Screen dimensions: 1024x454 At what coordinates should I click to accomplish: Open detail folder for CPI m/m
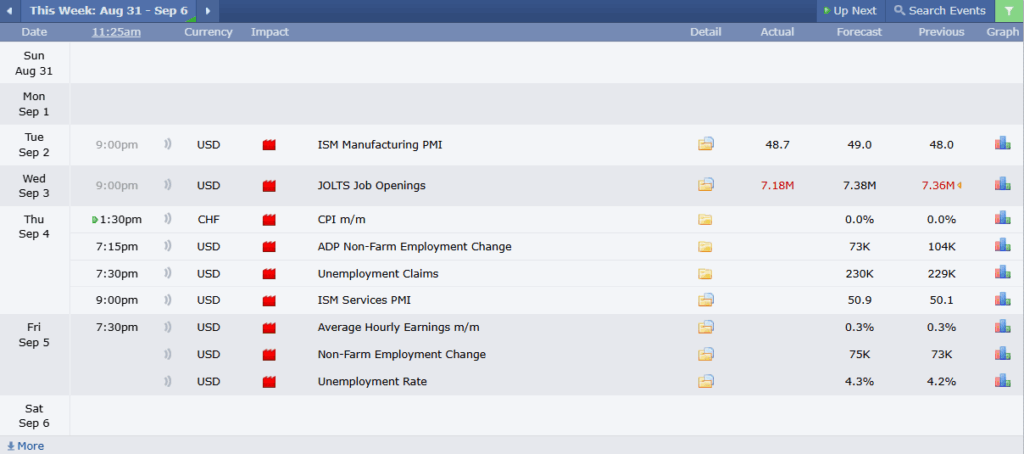tap(706, 219)
